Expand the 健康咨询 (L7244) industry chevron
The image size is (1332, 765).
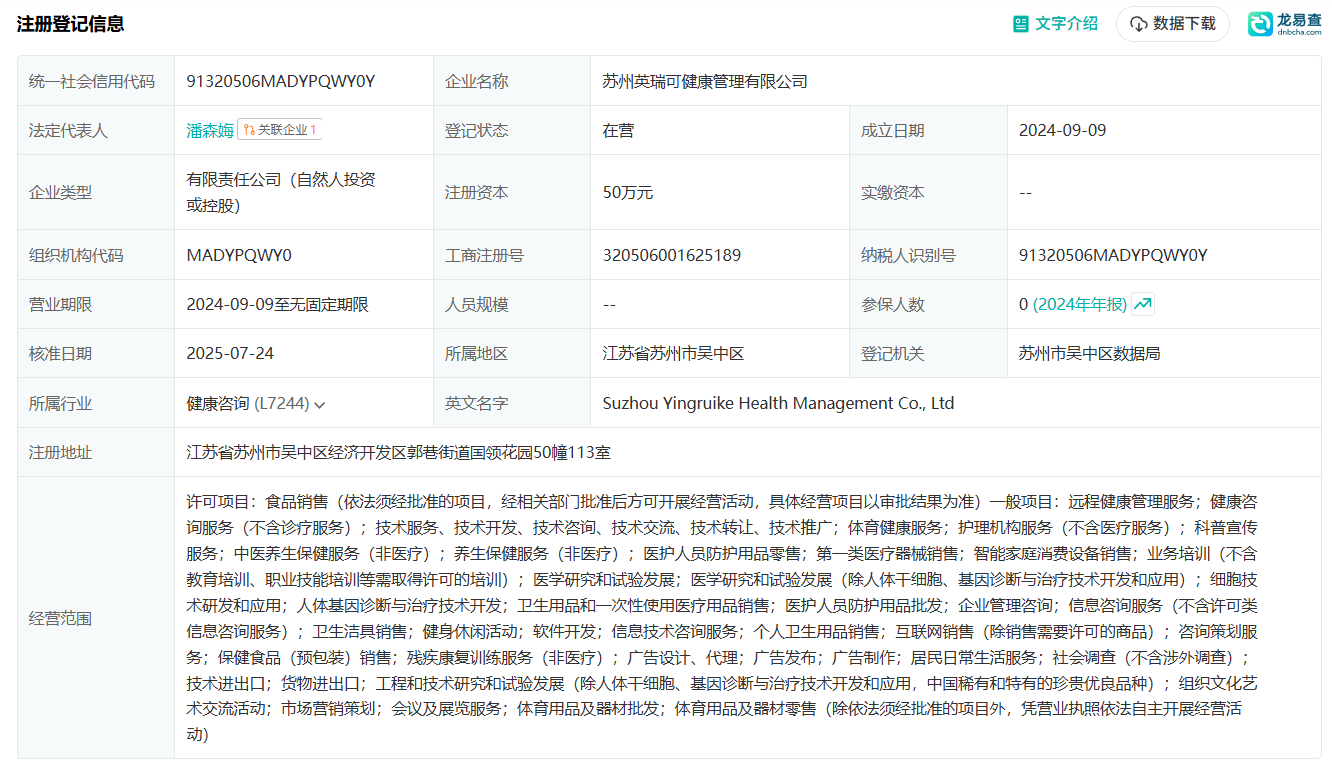click(x=319, y=405)
